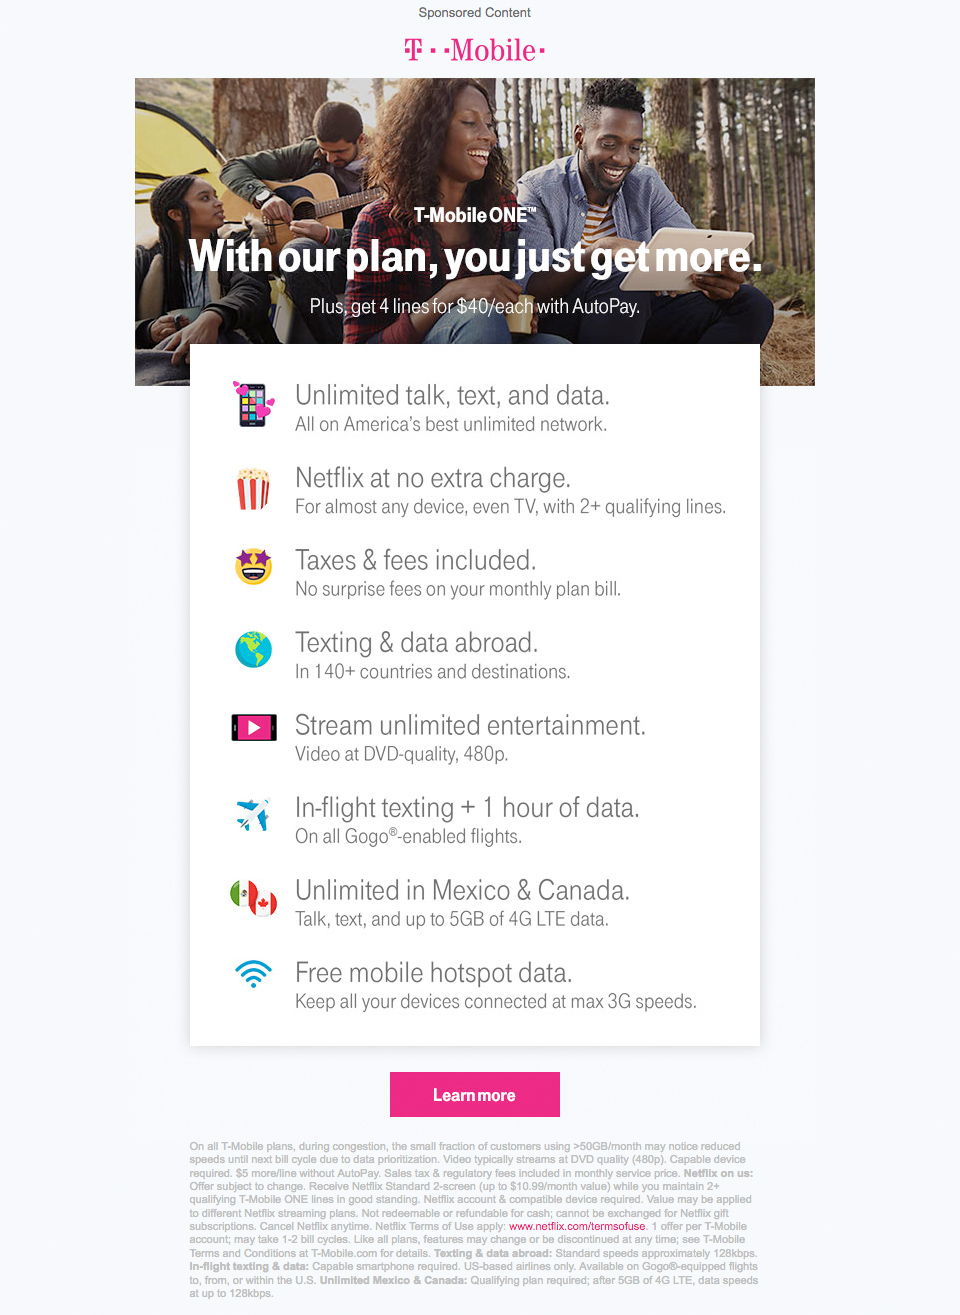
Task: Click the 'Taxes & fees included' heading
Action: (416, 560)
